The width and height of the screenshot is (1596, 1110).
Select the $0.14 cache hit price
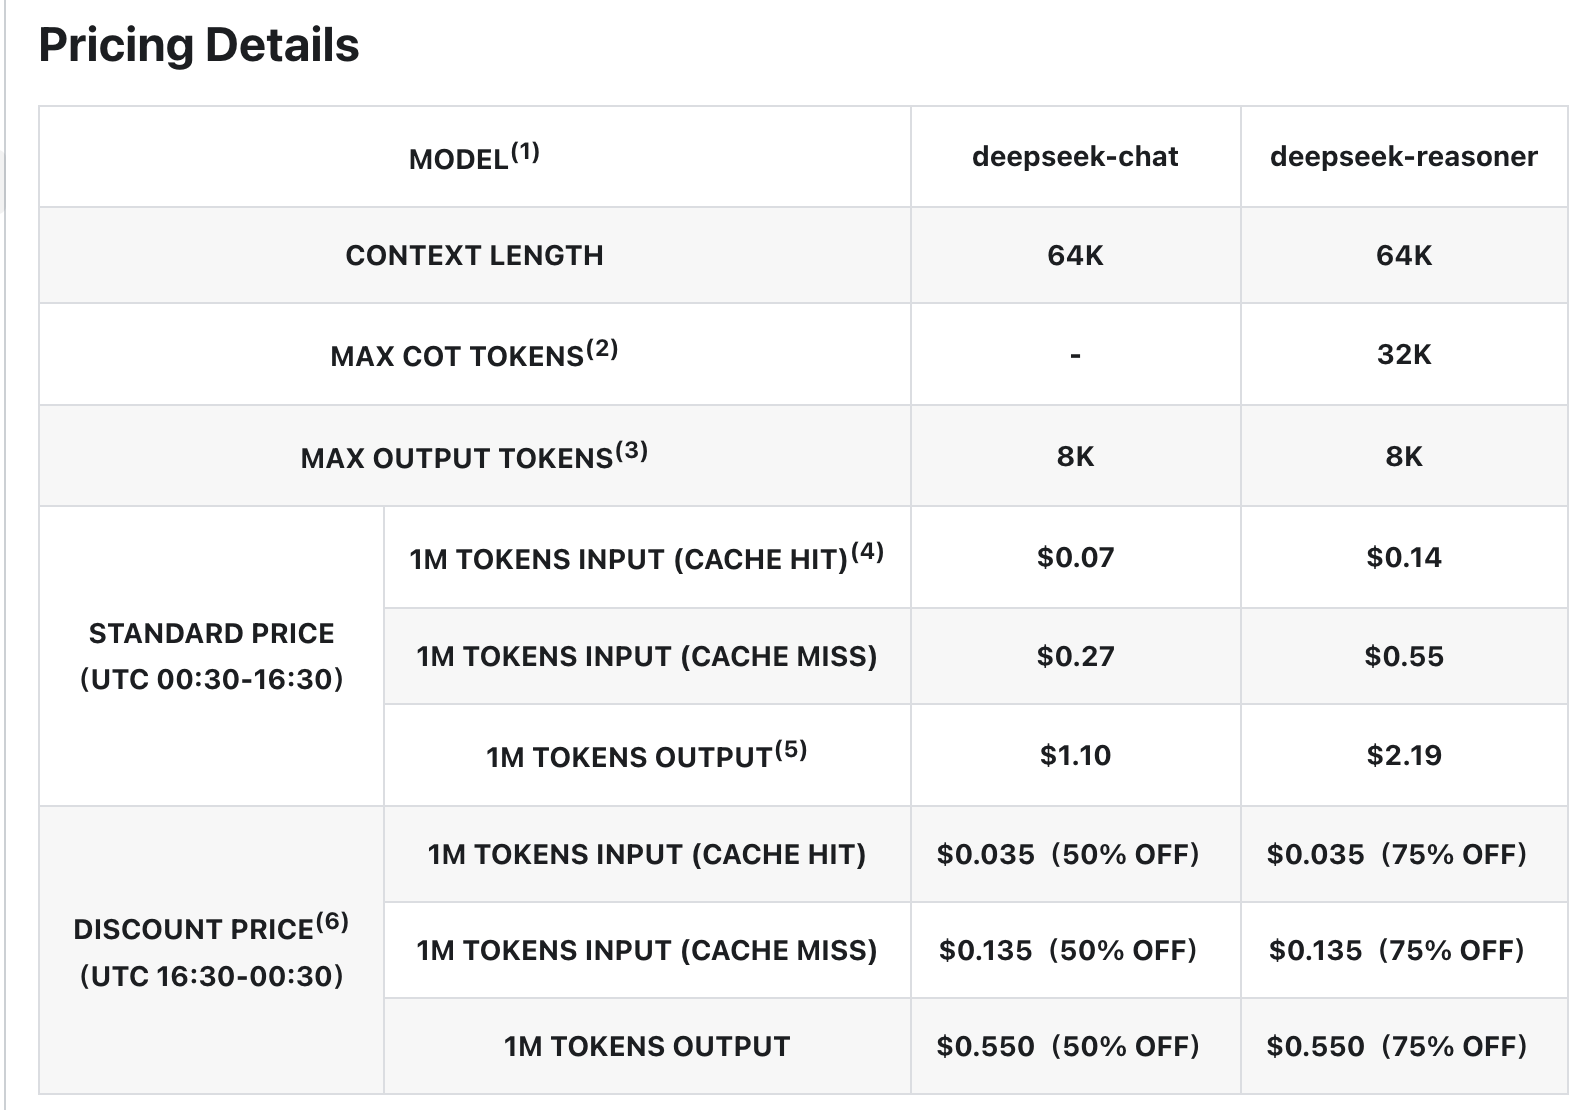1403,558
